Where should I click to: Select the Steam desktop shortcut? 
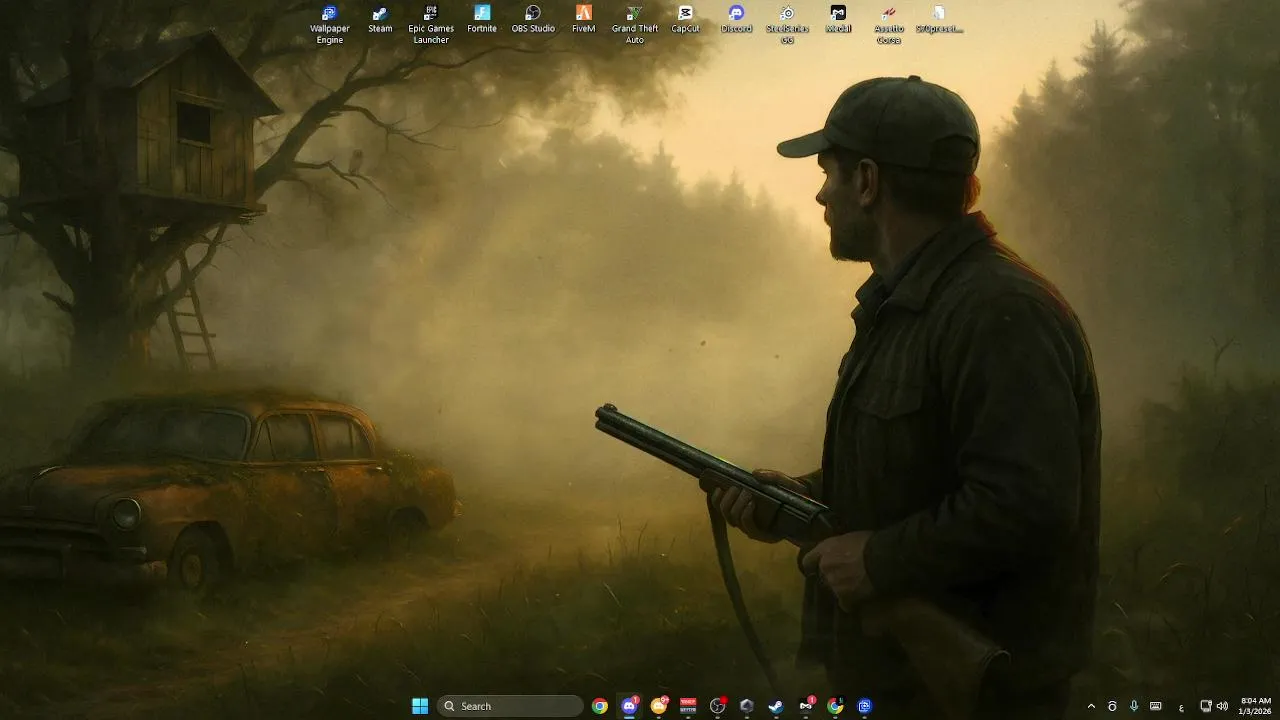pyautogui.click(x=380, y=20)
